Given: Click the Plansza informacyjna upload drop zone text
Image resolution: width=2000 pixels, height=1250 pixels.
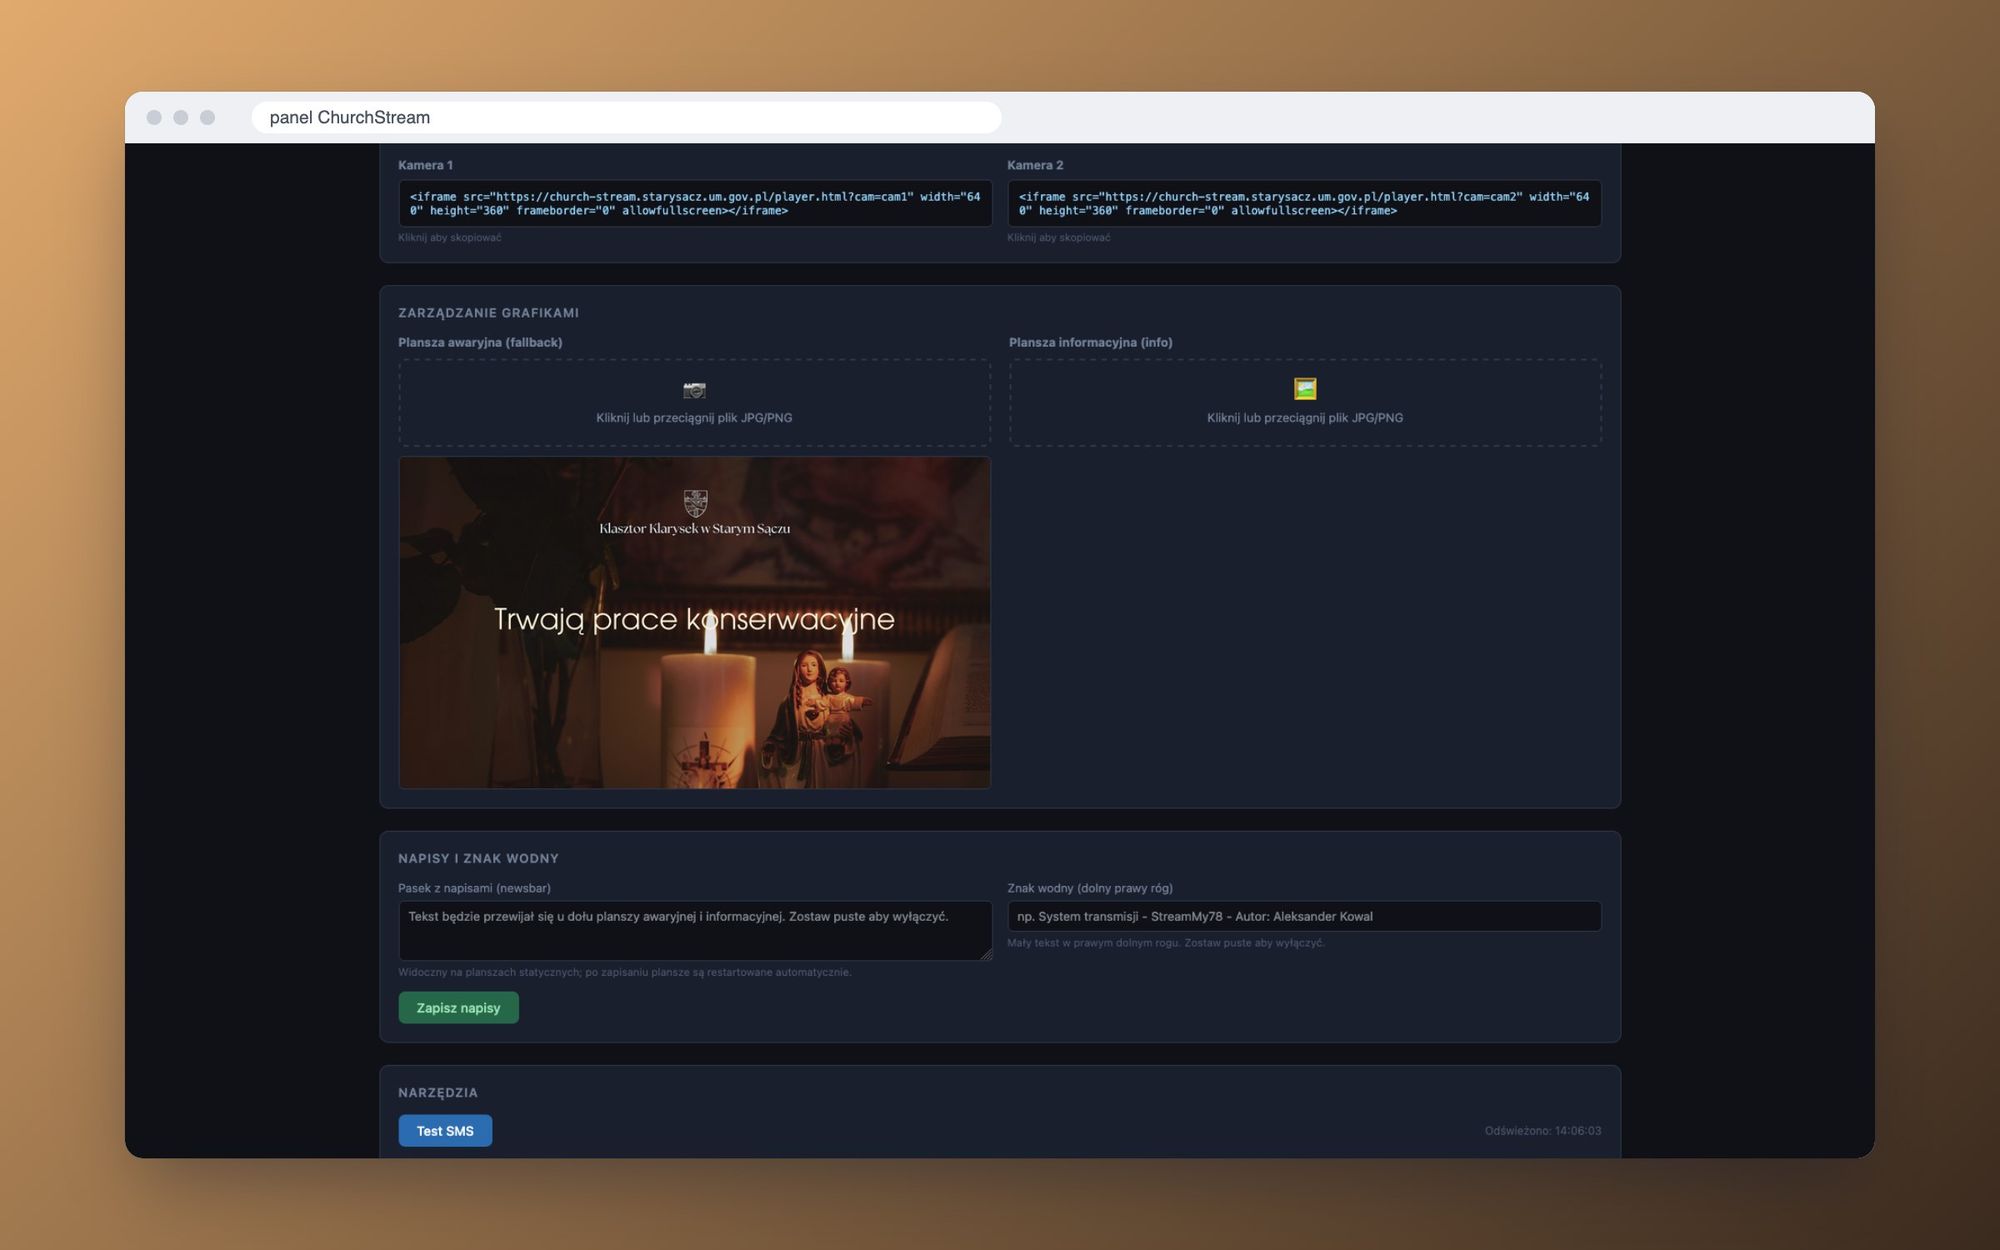Looking at the screenshot, I should point(1305,418).
